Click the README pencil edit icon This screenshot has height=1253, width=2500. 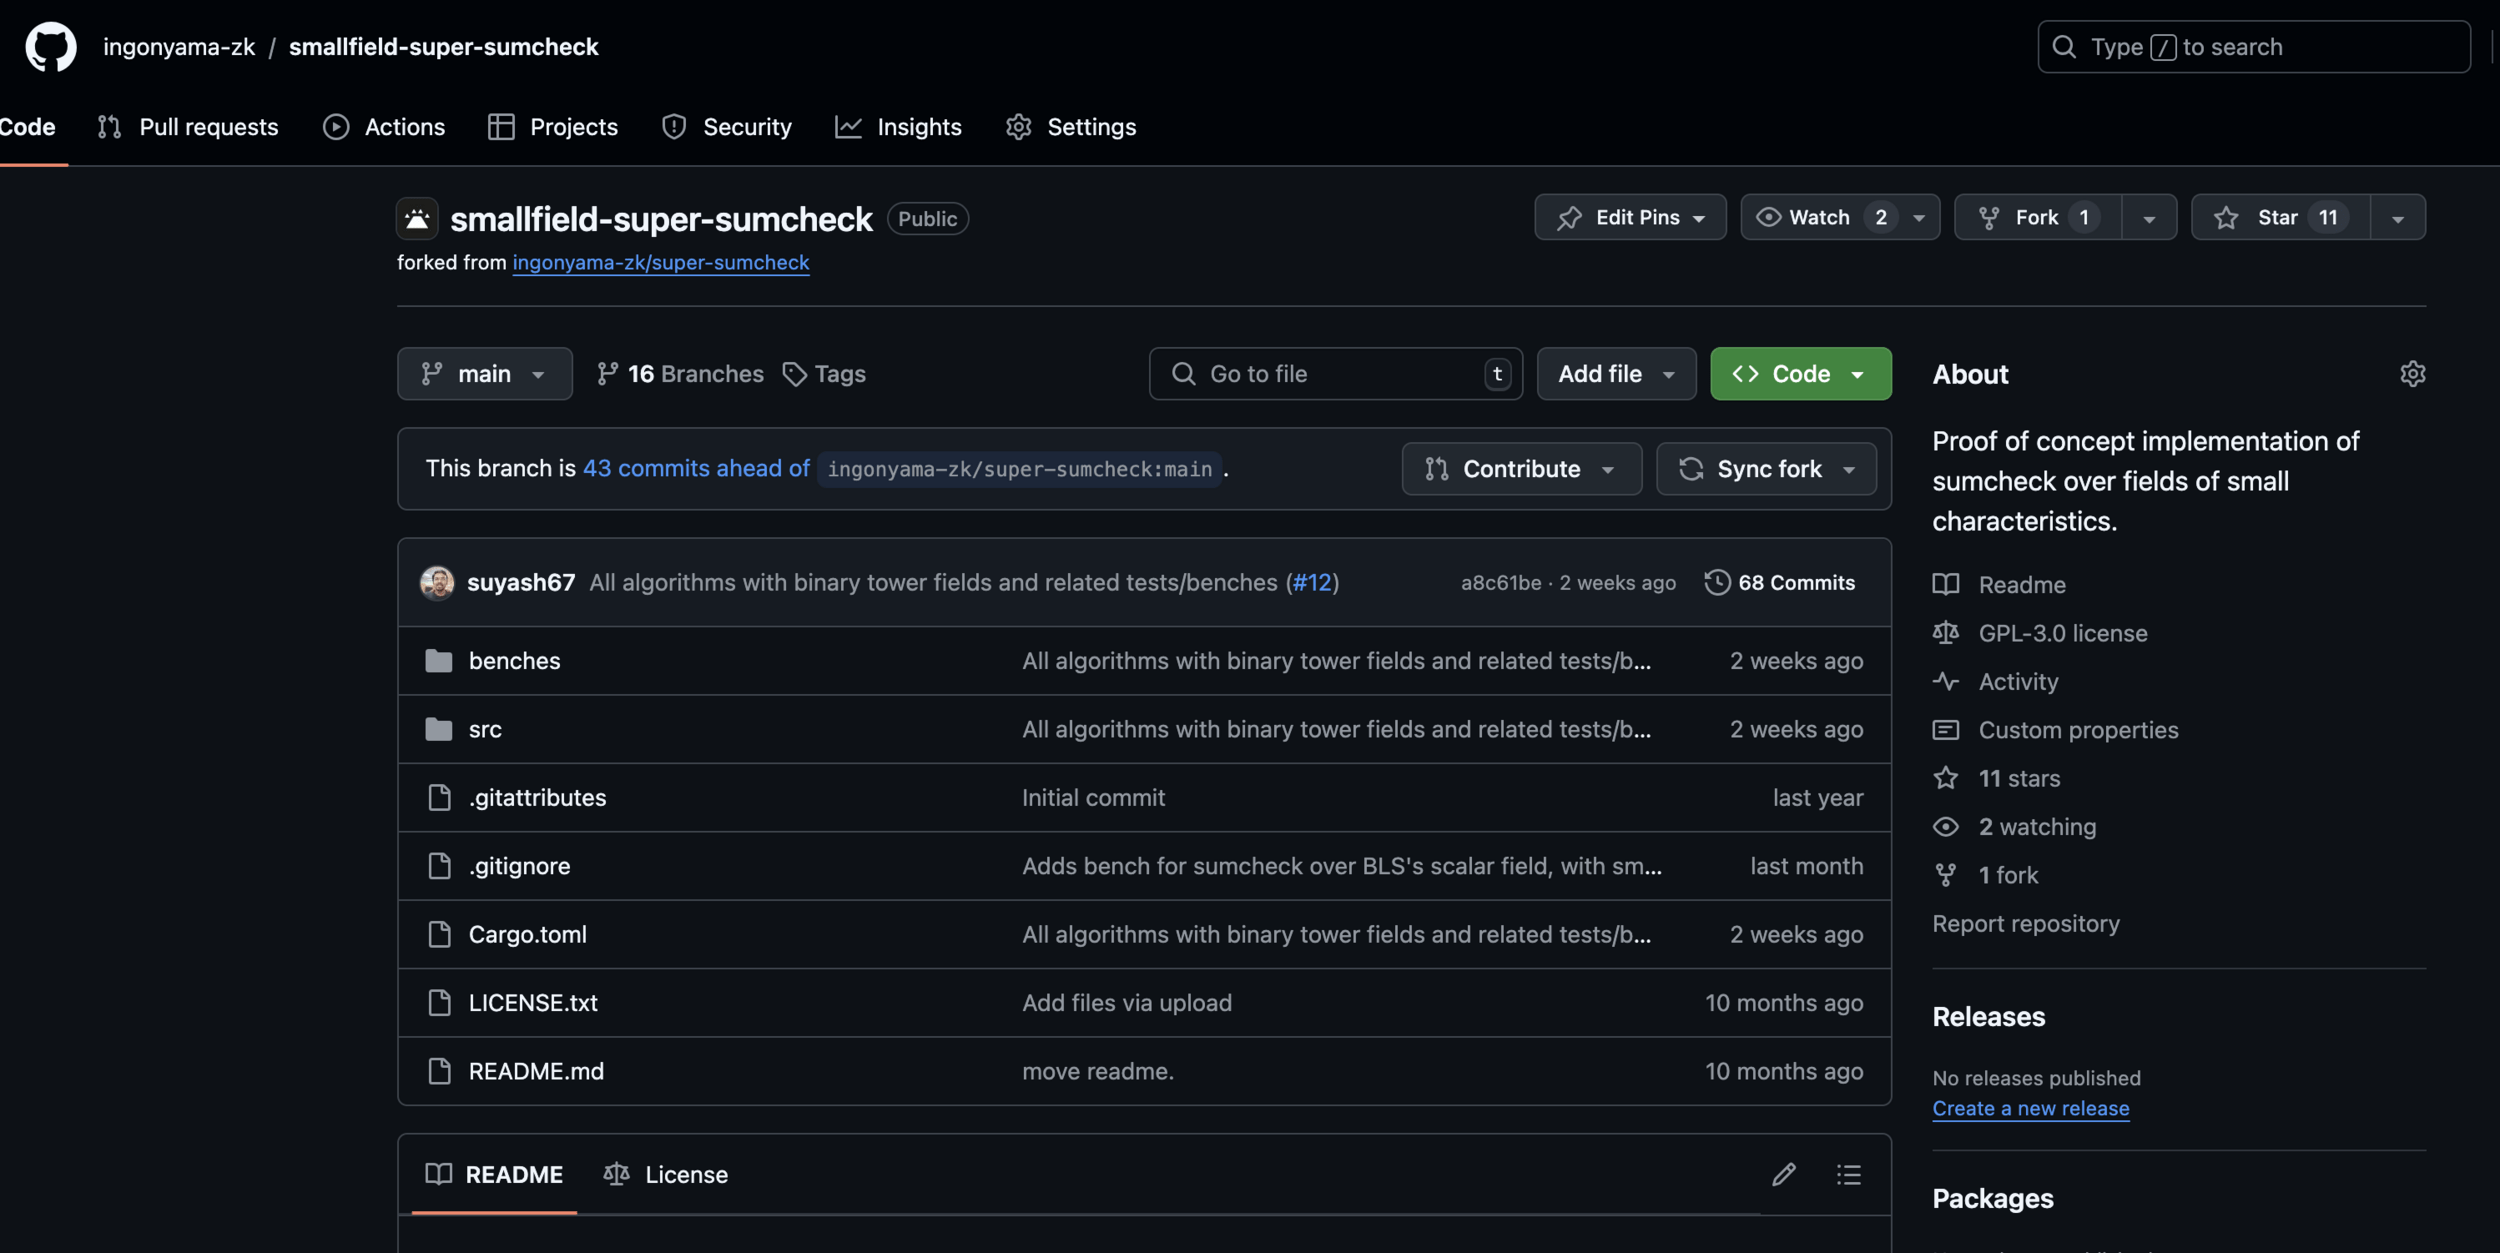pos(1783,1174)
